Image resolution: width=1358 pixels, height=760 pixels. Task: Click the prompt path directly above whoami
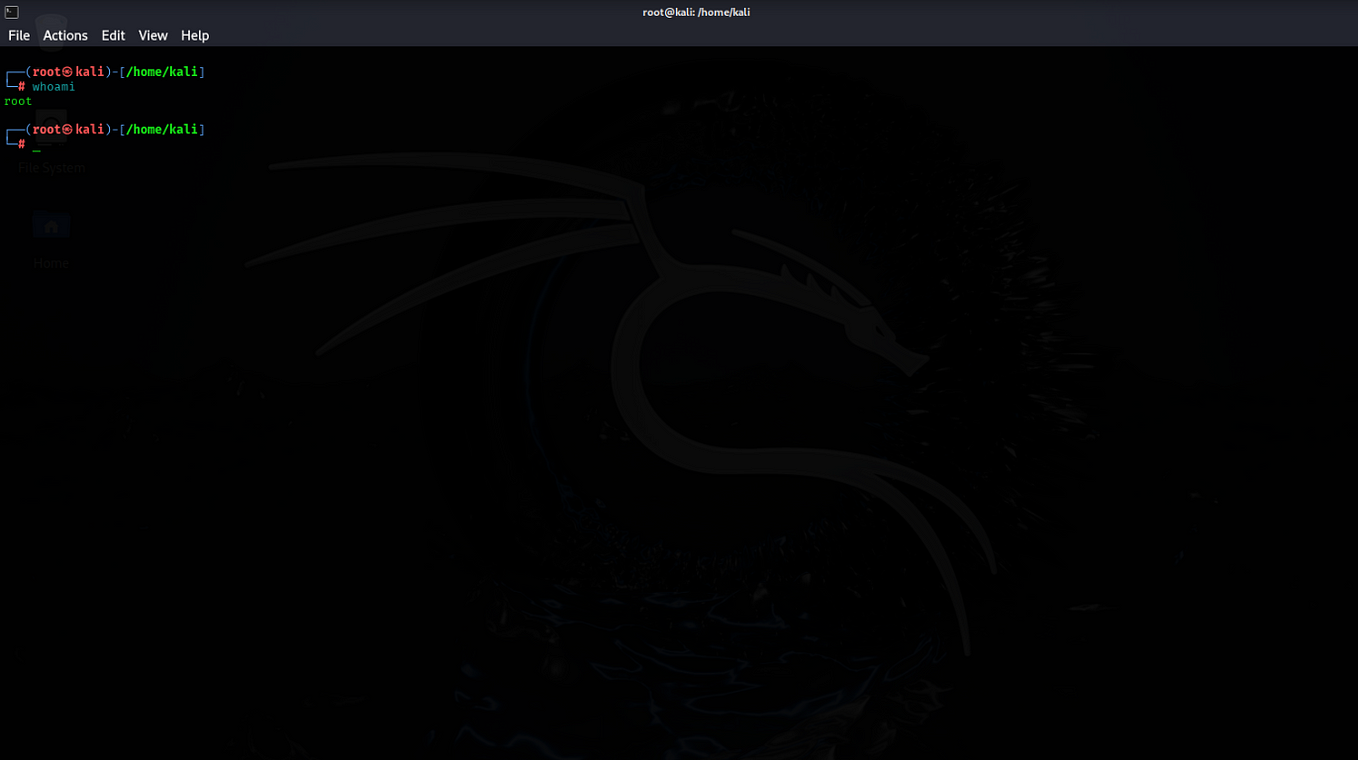click(162, 72)
